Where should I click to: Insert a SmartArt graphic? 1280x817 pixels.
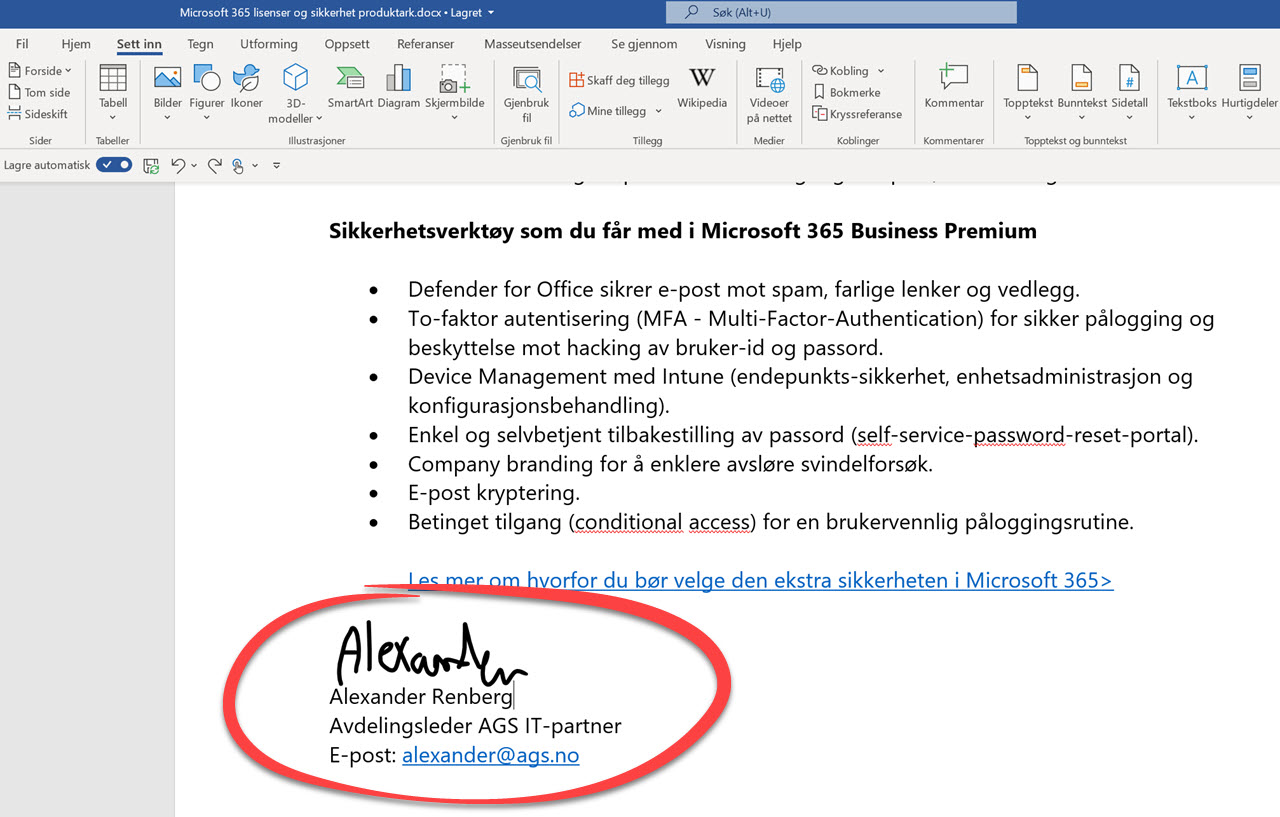(x=349, y=90)
